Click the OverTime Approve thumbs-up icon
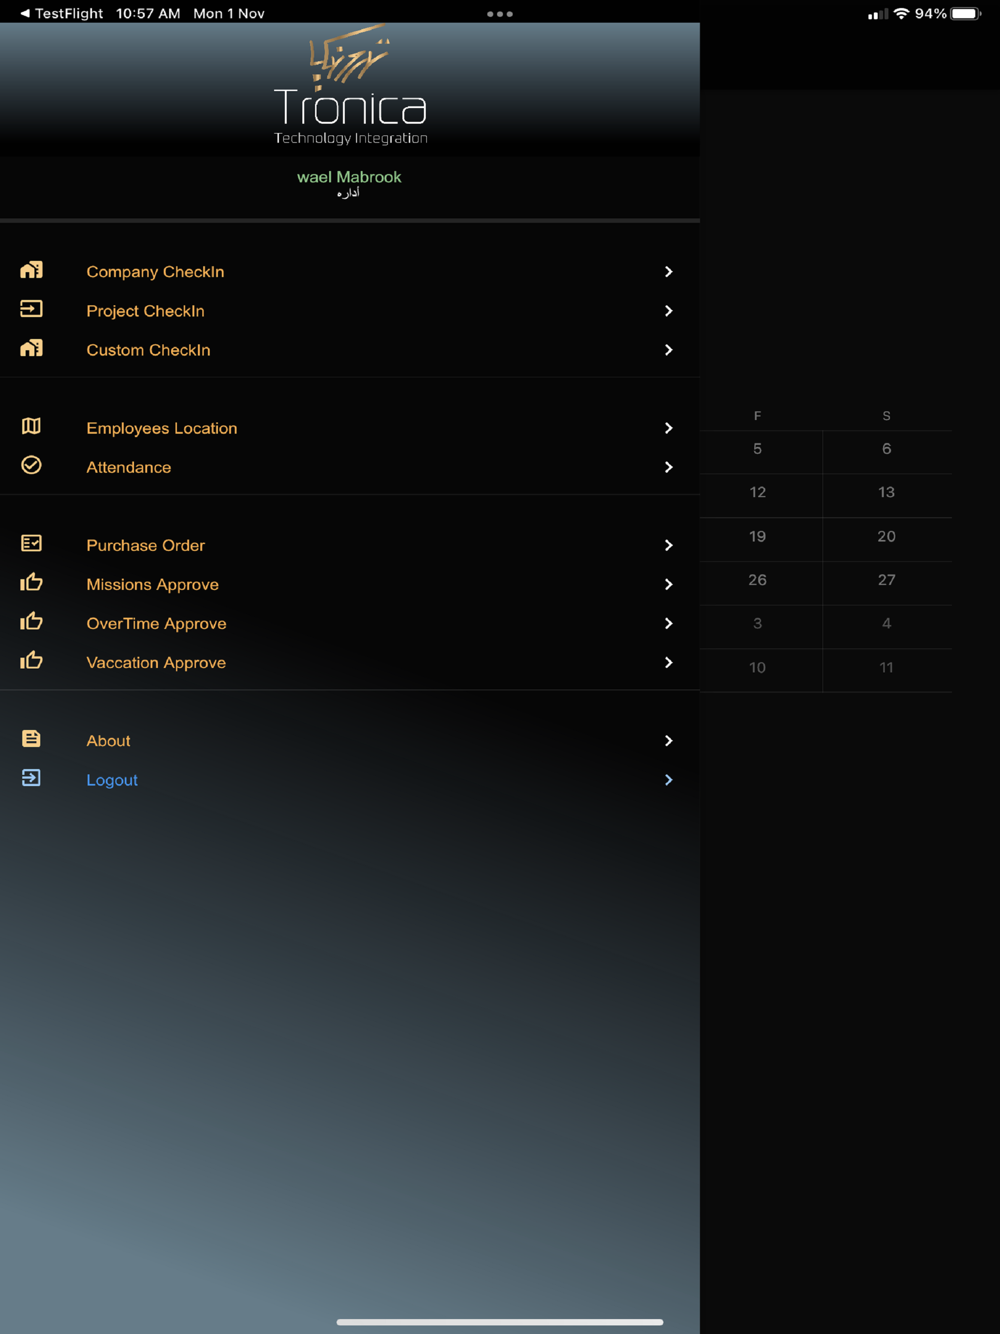The height and width of the screenshot is (1334, 1000). 31,621
